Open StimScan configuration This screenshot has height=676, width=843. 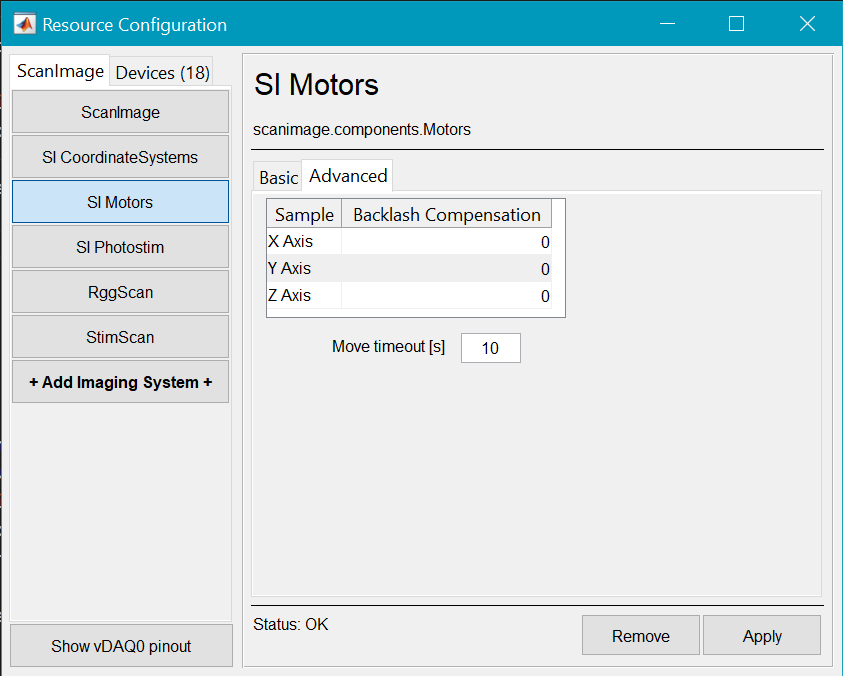120,337
